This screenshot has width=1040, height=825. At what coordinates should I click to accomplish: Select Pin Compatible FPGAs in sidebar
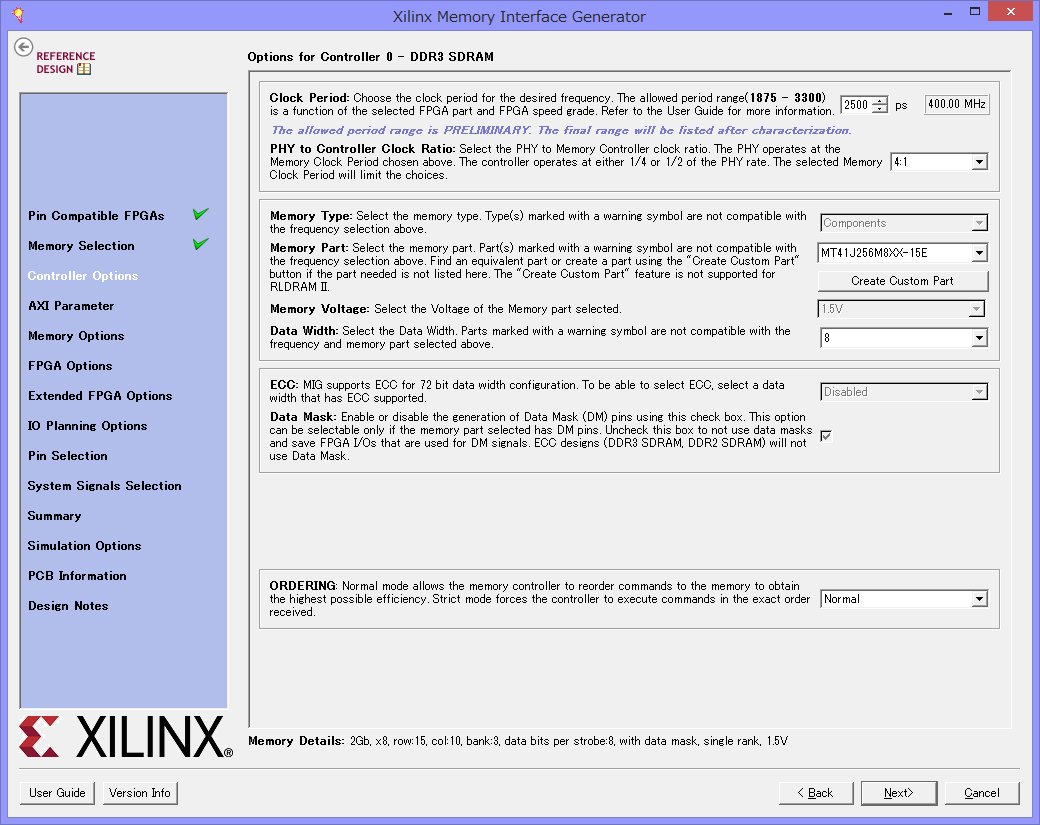(96, 216)
